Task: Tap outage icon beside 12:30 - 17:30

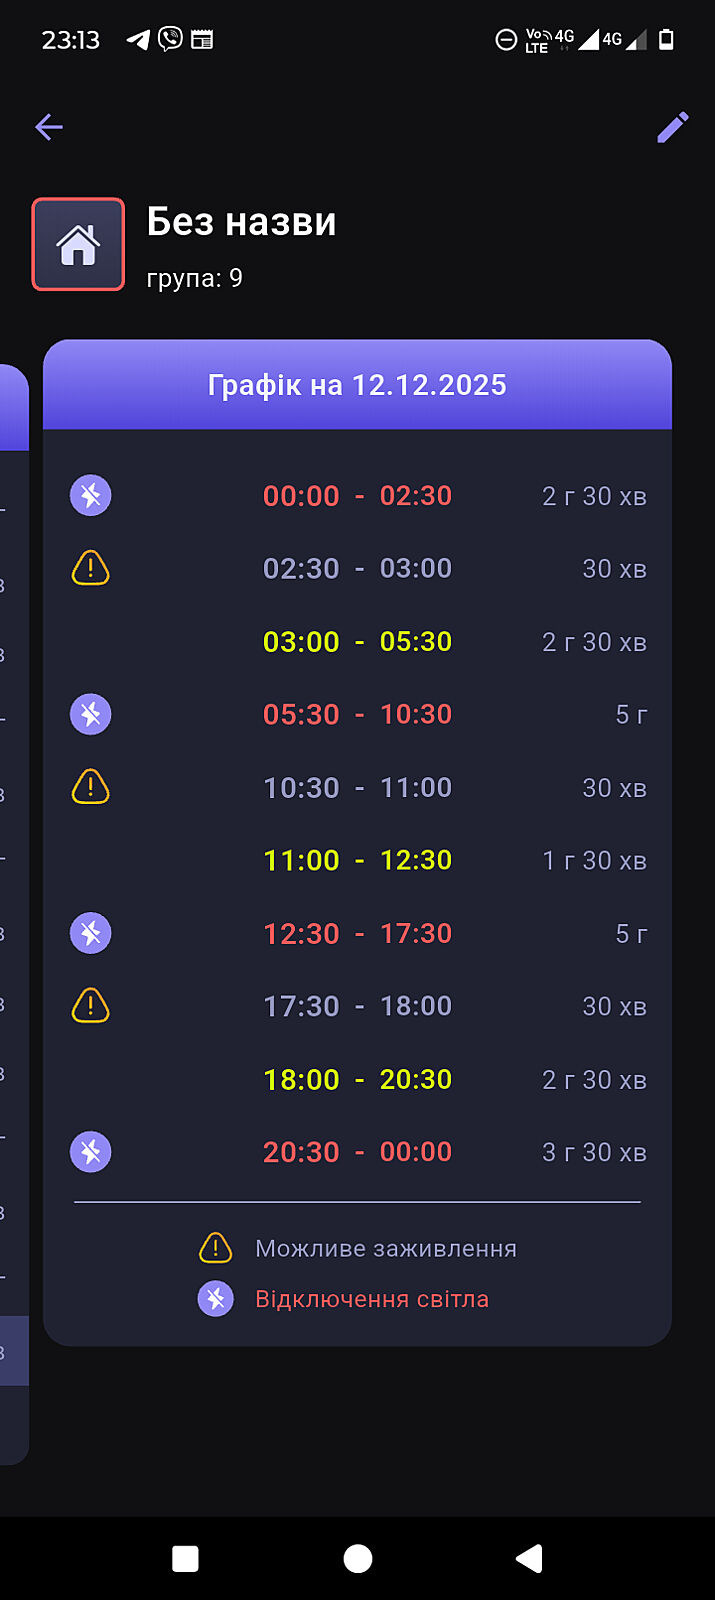Action: tap(90, 933)
